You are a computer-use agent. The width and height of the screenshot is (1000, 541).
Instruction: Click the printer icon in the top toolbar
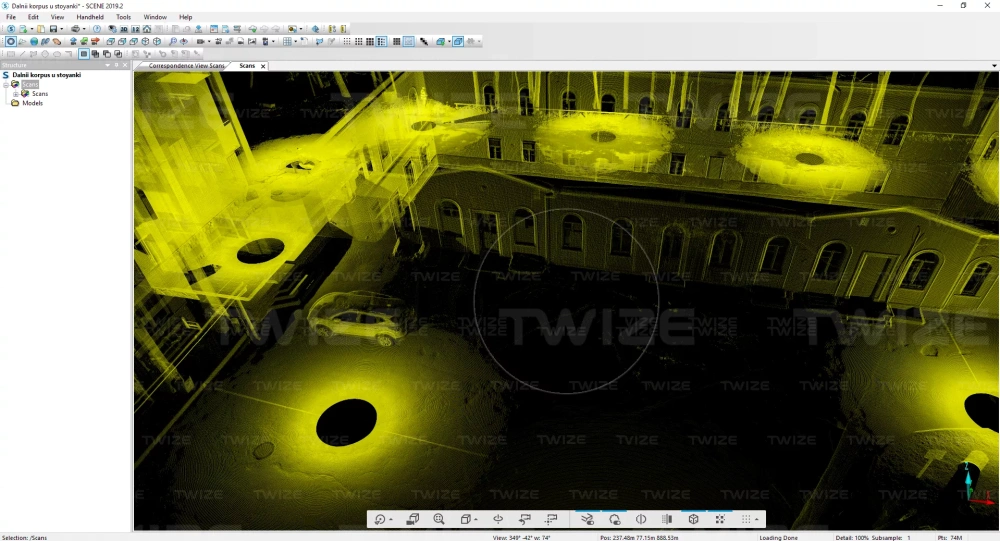pos(76,29)
